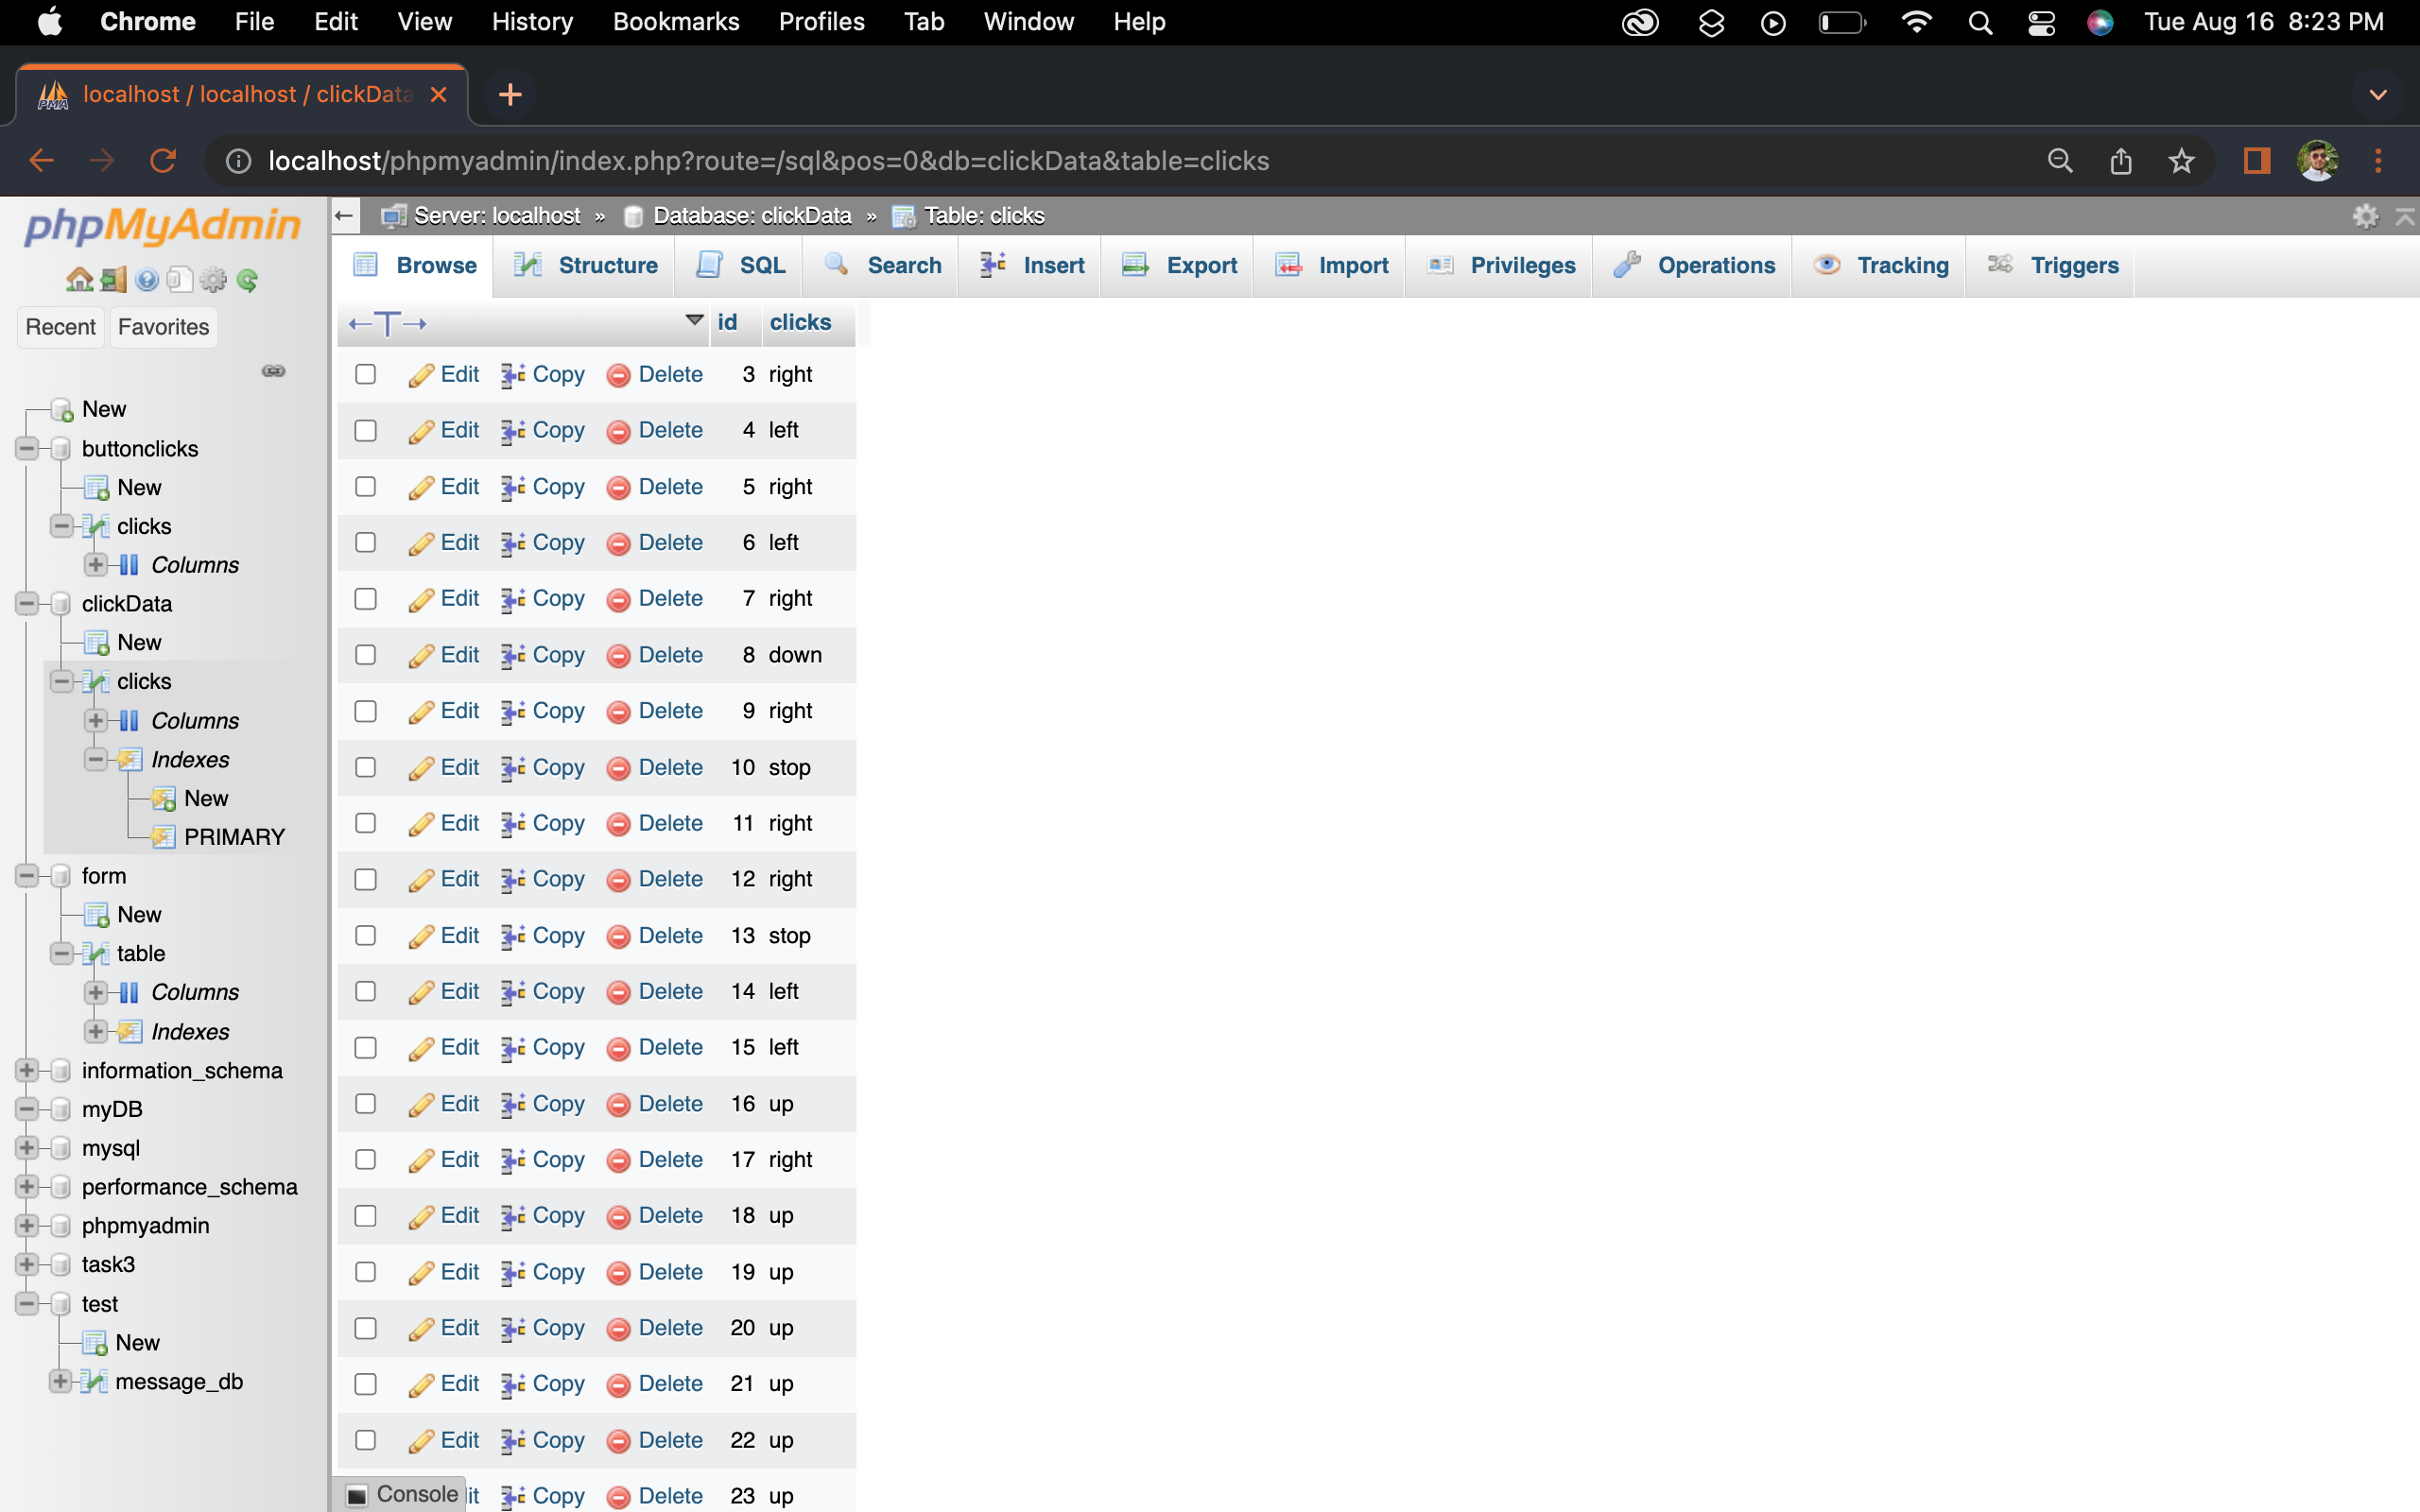2420x1512 pixels.
Task: Check the checkbox for row id 8 down
Action: point(366,655)
